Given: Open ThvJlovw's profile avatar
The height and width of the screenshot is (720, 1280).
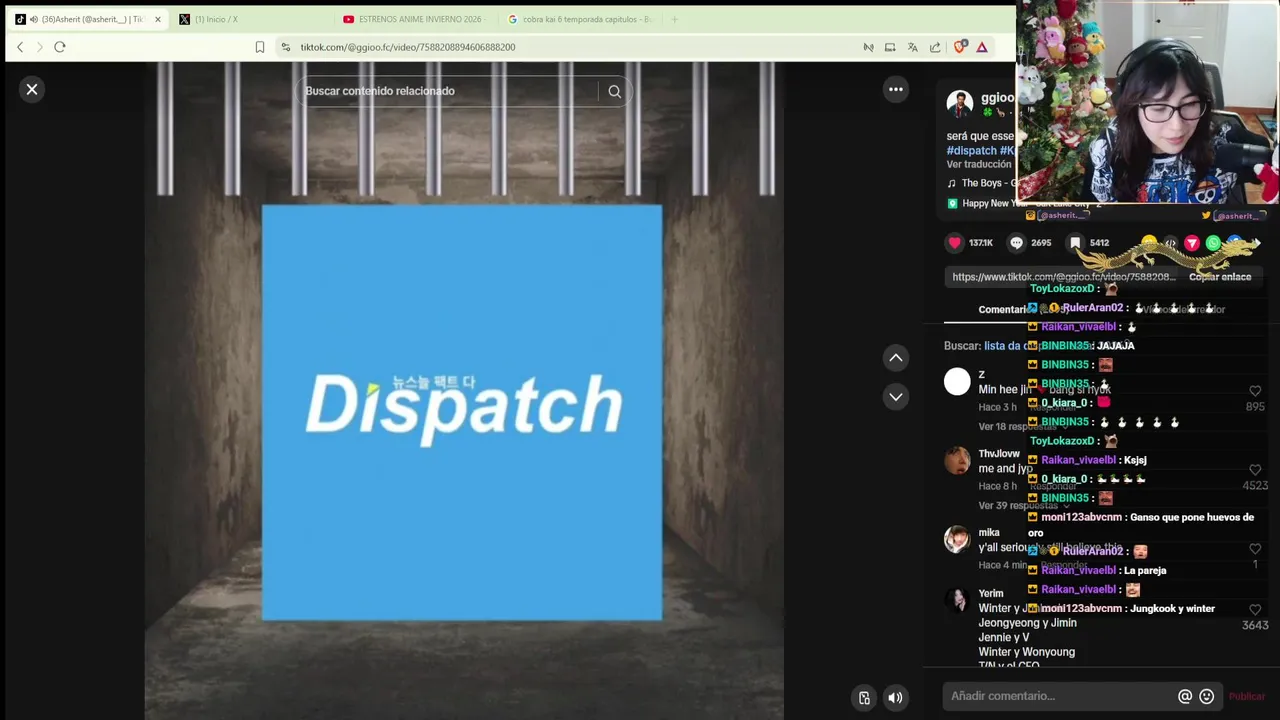Looking at the screenshot, I should point(957,460).
